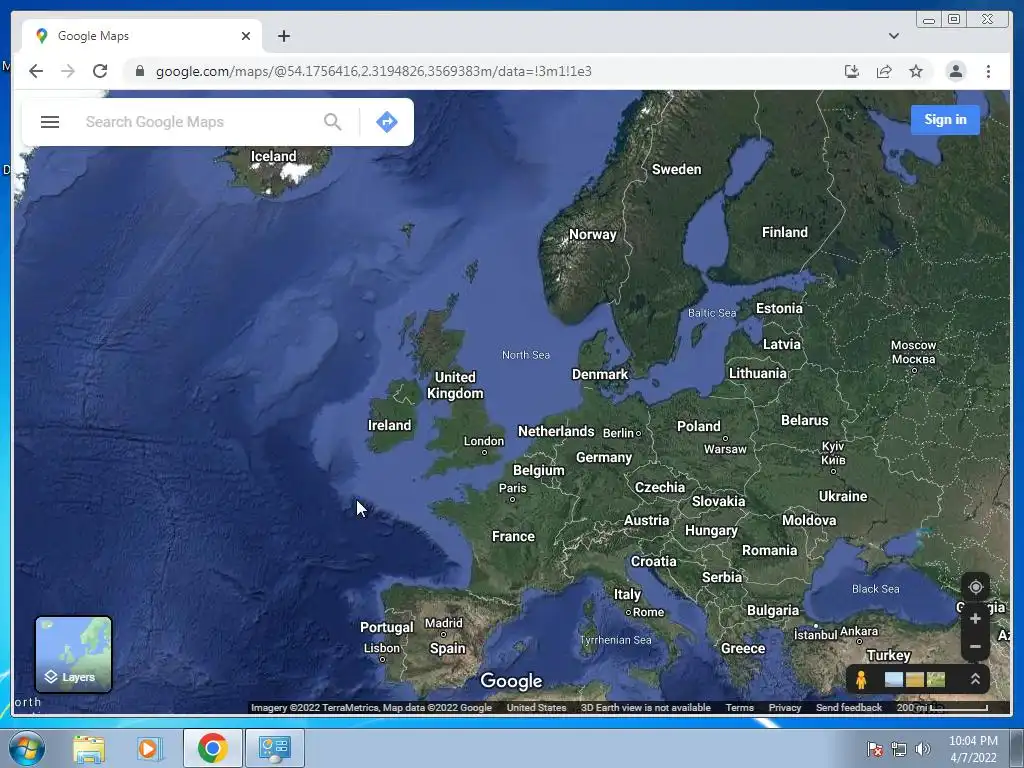The width and height of the screenshot is (1024, 768).
Task: Click the padlock site info icon
Action: 139,71
